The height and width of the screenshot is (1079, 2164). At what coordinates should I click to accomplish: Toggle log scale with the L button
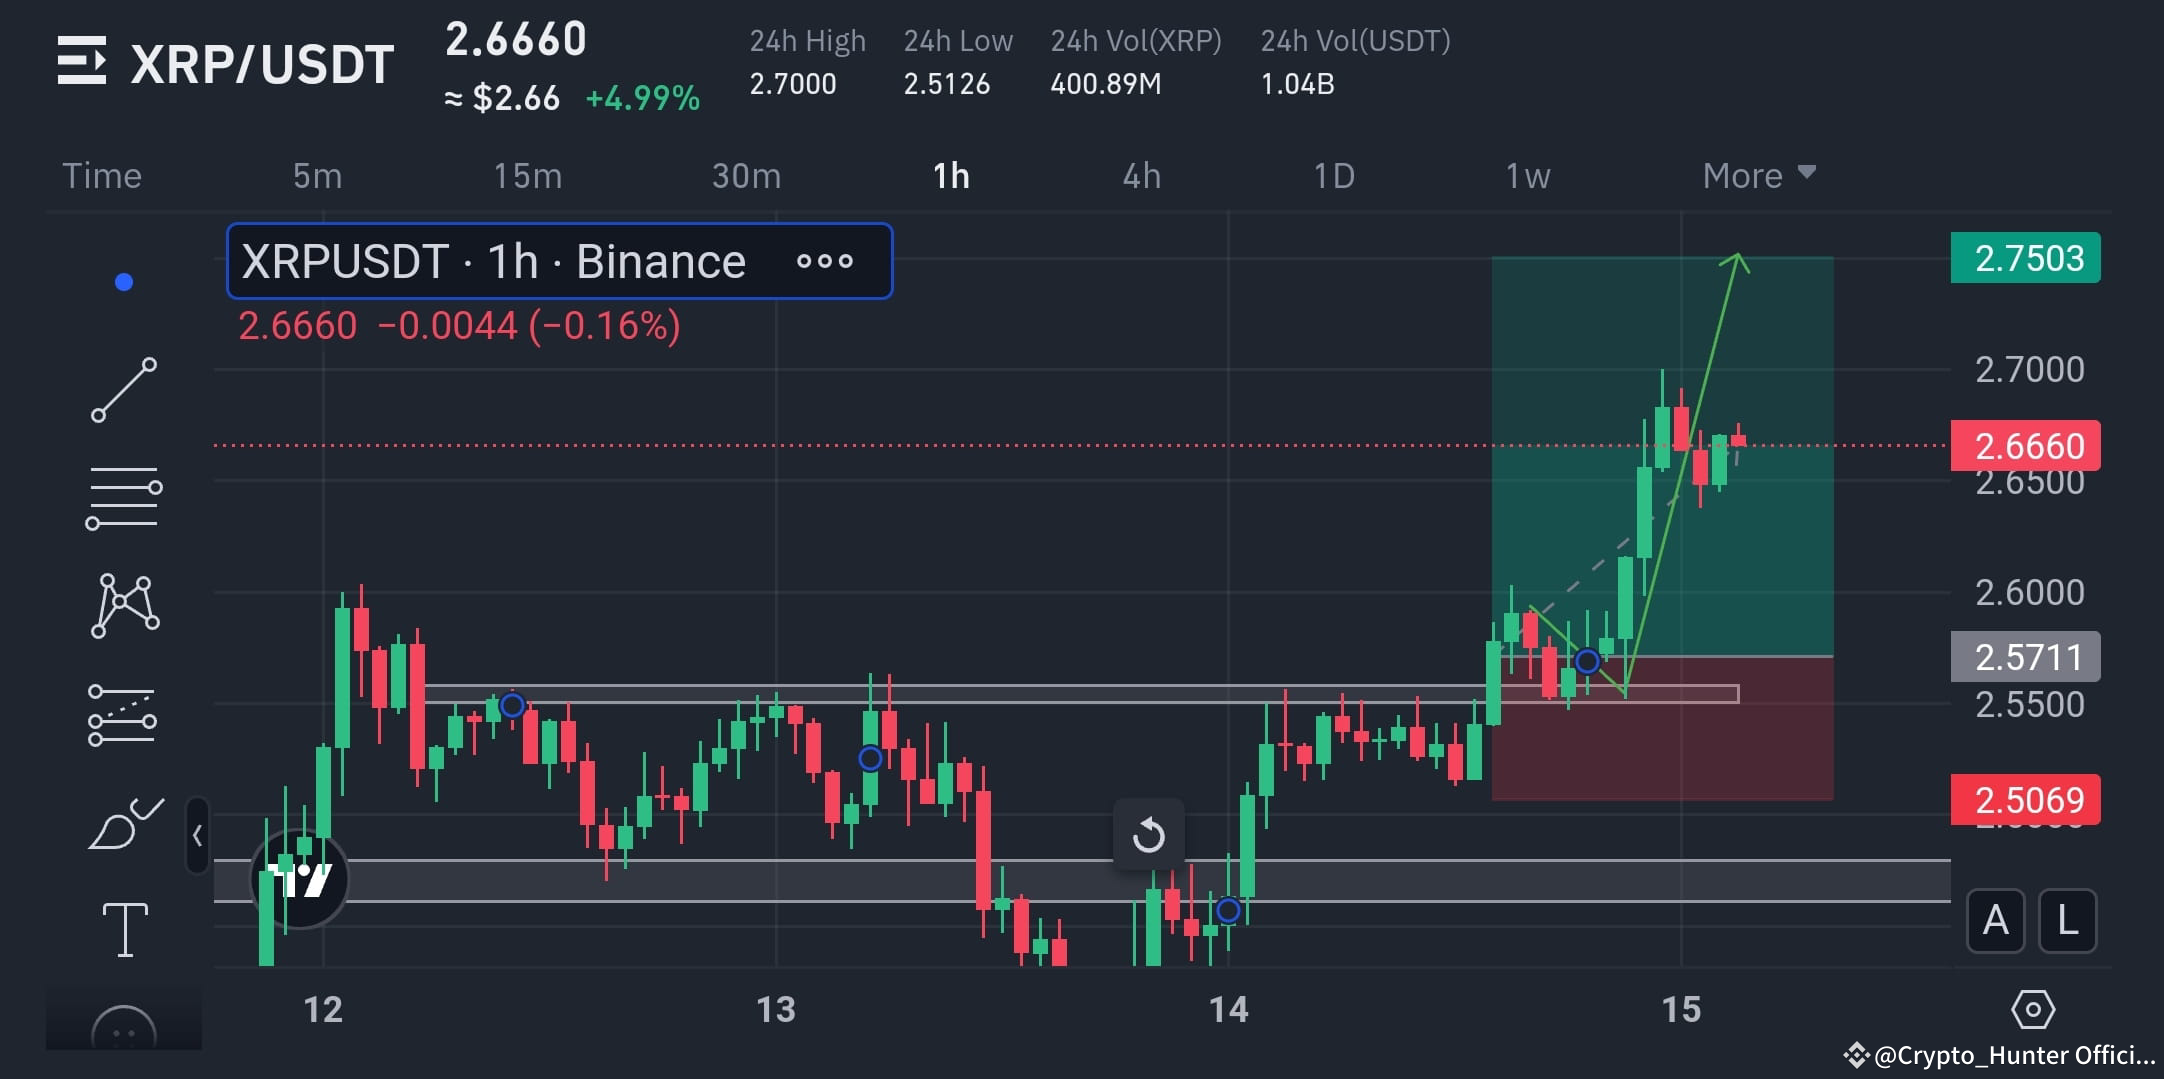pyautogui.click(x=2067, y=921)
